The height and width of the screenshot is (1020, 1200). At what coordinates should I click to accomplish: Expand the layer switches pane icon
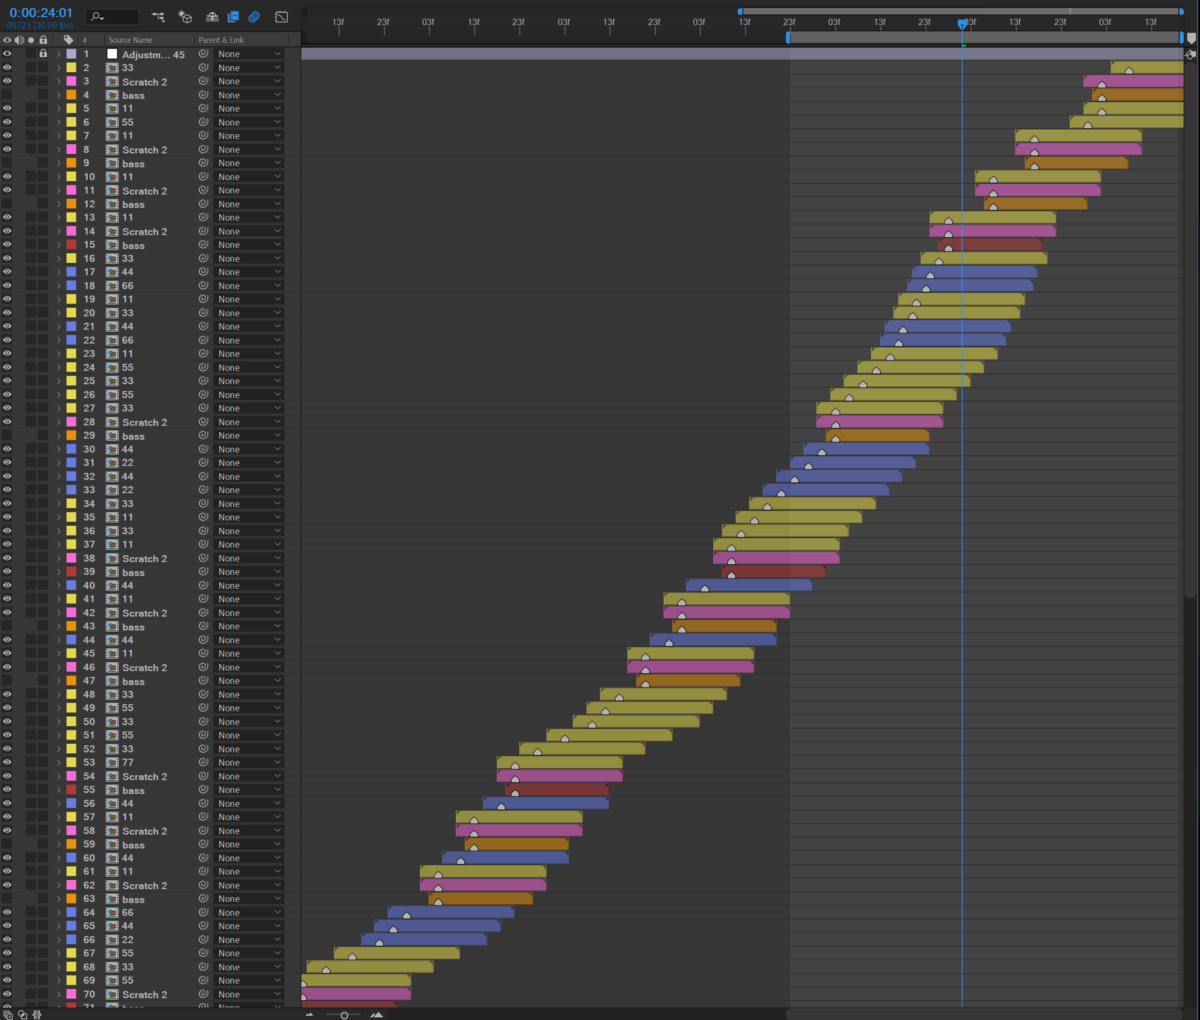[x=8, y=1014]
